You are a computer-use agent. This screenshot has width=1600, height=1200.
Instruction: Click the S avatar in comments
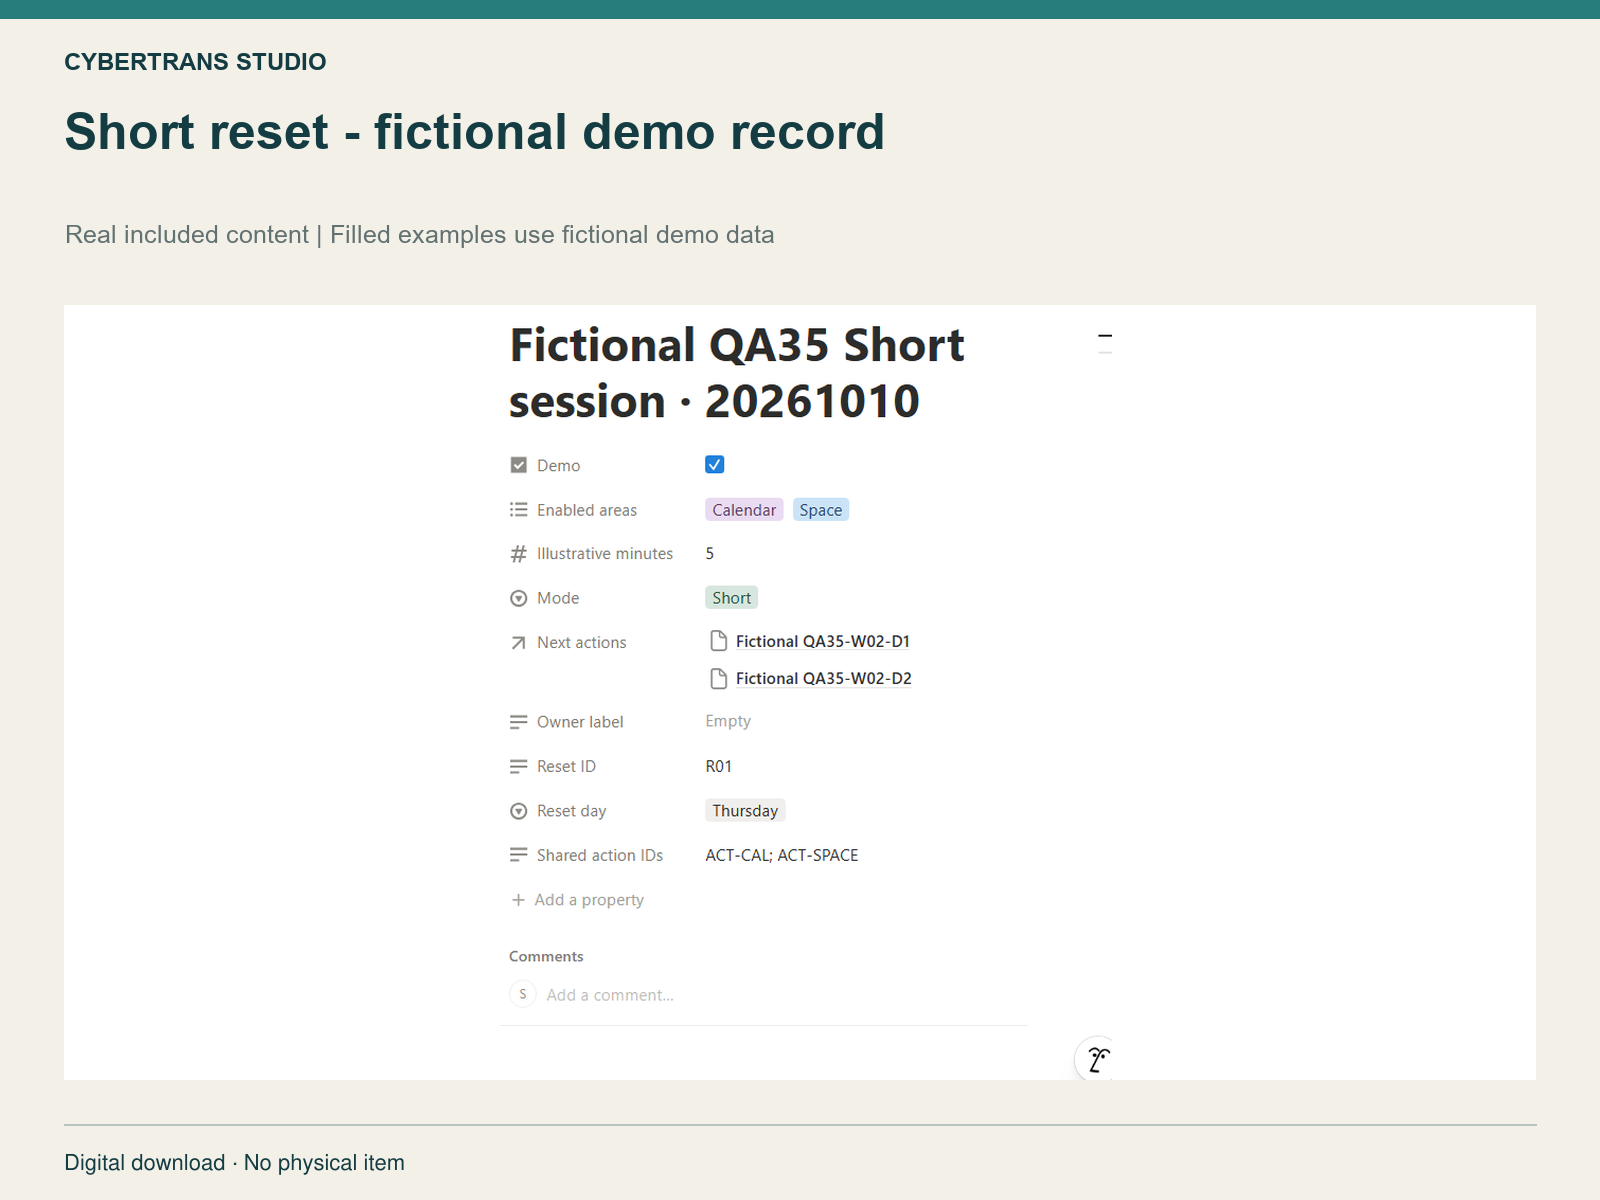(x=522, y=994)
